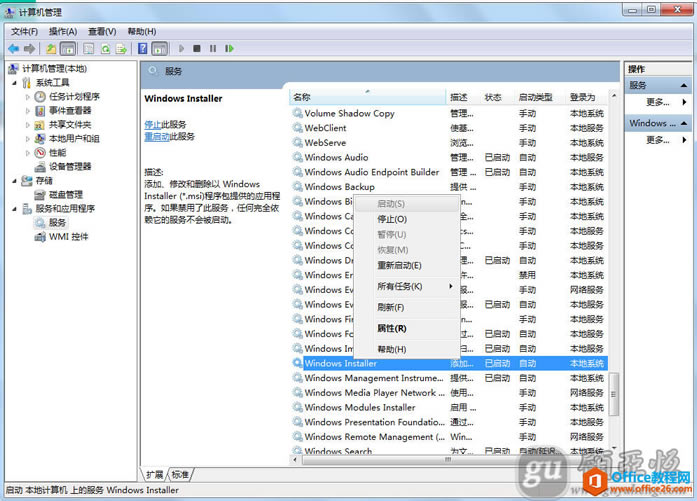Expand the 本地用户和组 node arrow
The width and height of the screenshot is (697, 501).
(x=28, y=139)
